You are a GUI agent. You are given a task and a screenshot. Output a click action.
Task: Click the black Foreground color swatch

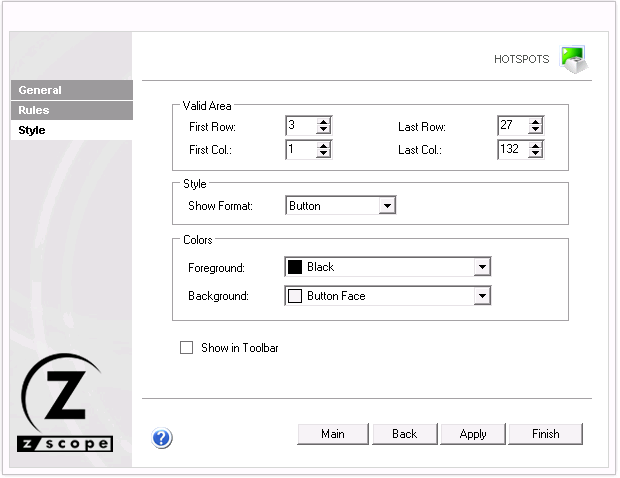coord(295,267)
